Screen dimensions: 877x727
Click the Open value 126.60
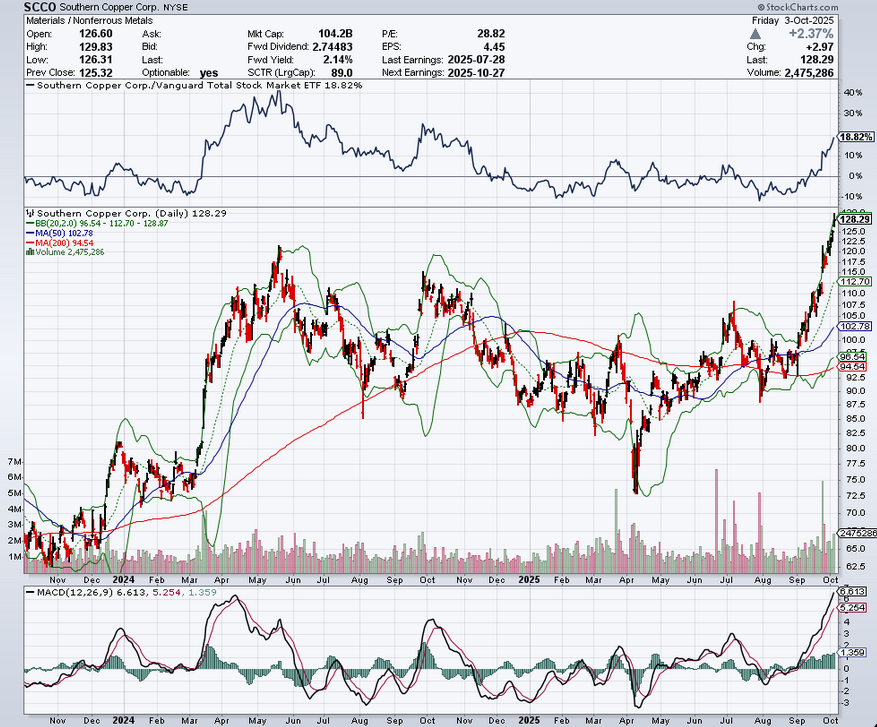pyautogui.click(x=96, y=34)
